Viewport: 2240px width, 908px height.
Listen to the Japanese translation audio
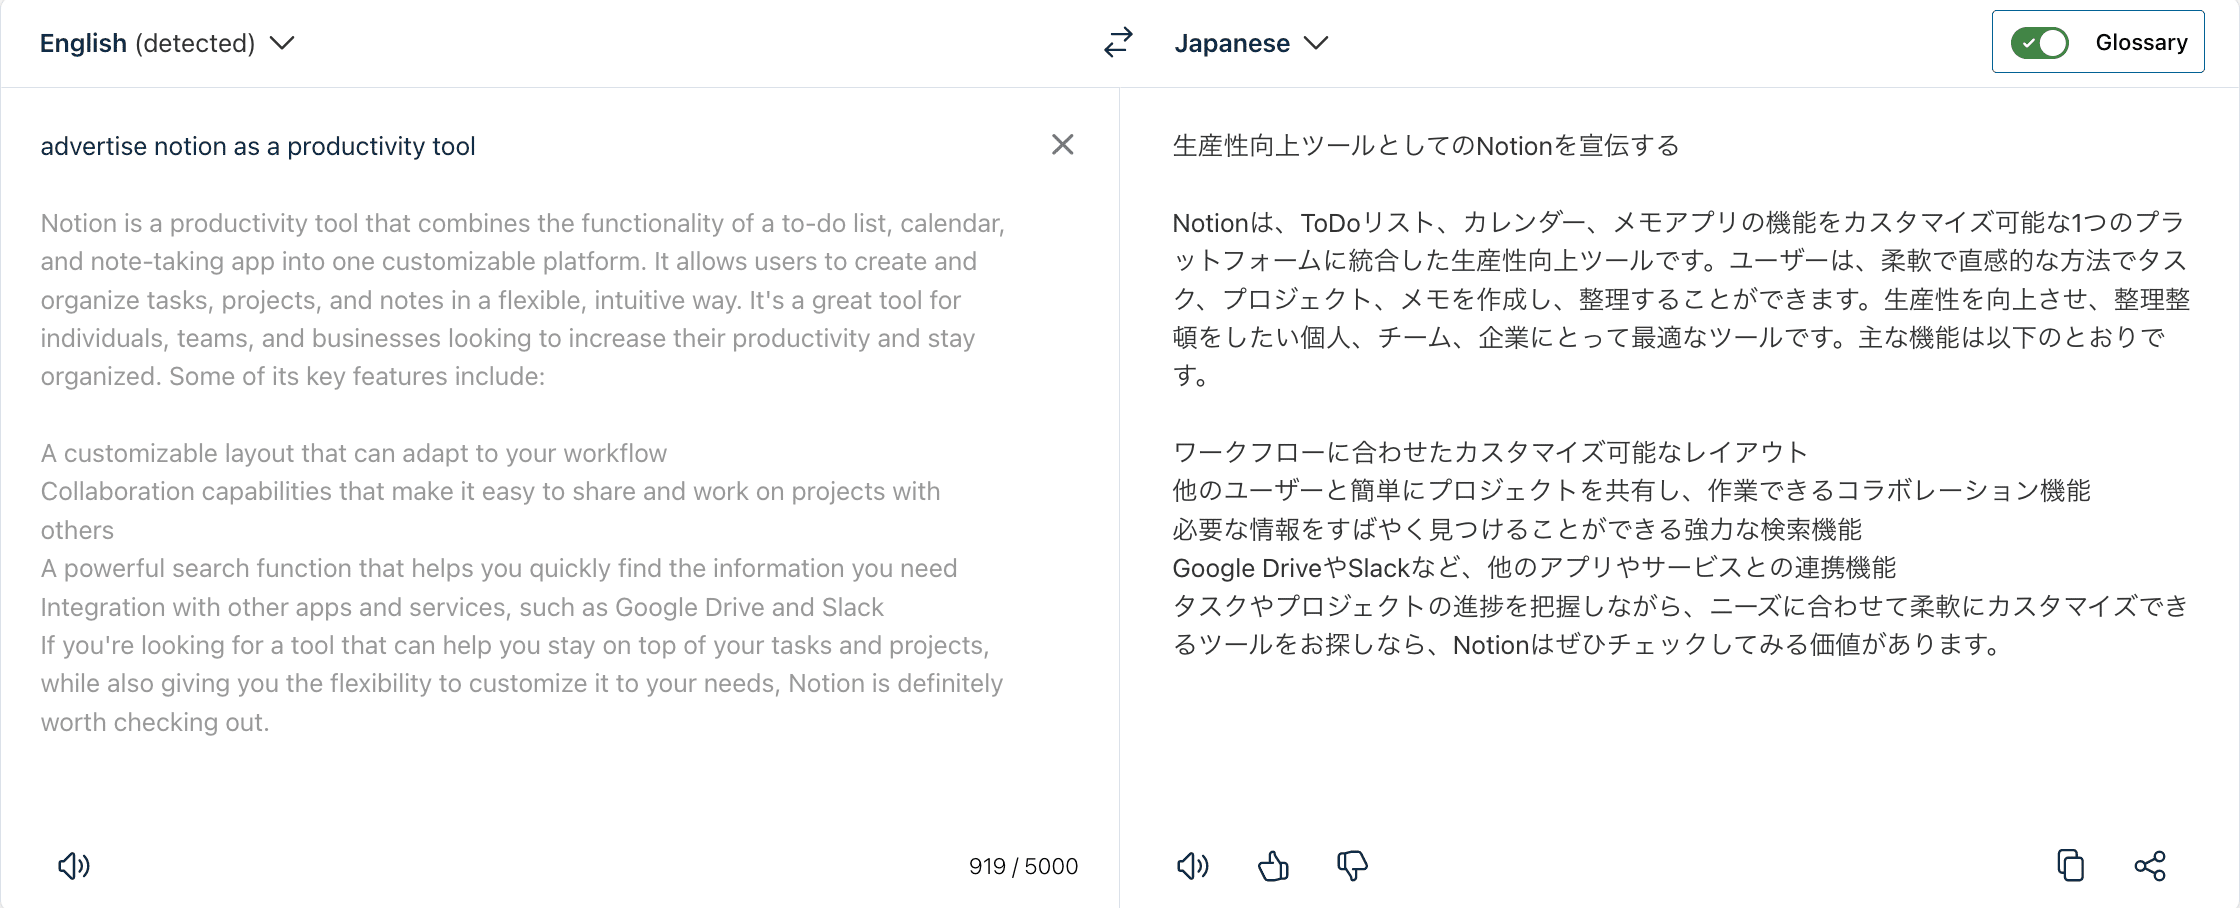click(x=1192, y=866)
